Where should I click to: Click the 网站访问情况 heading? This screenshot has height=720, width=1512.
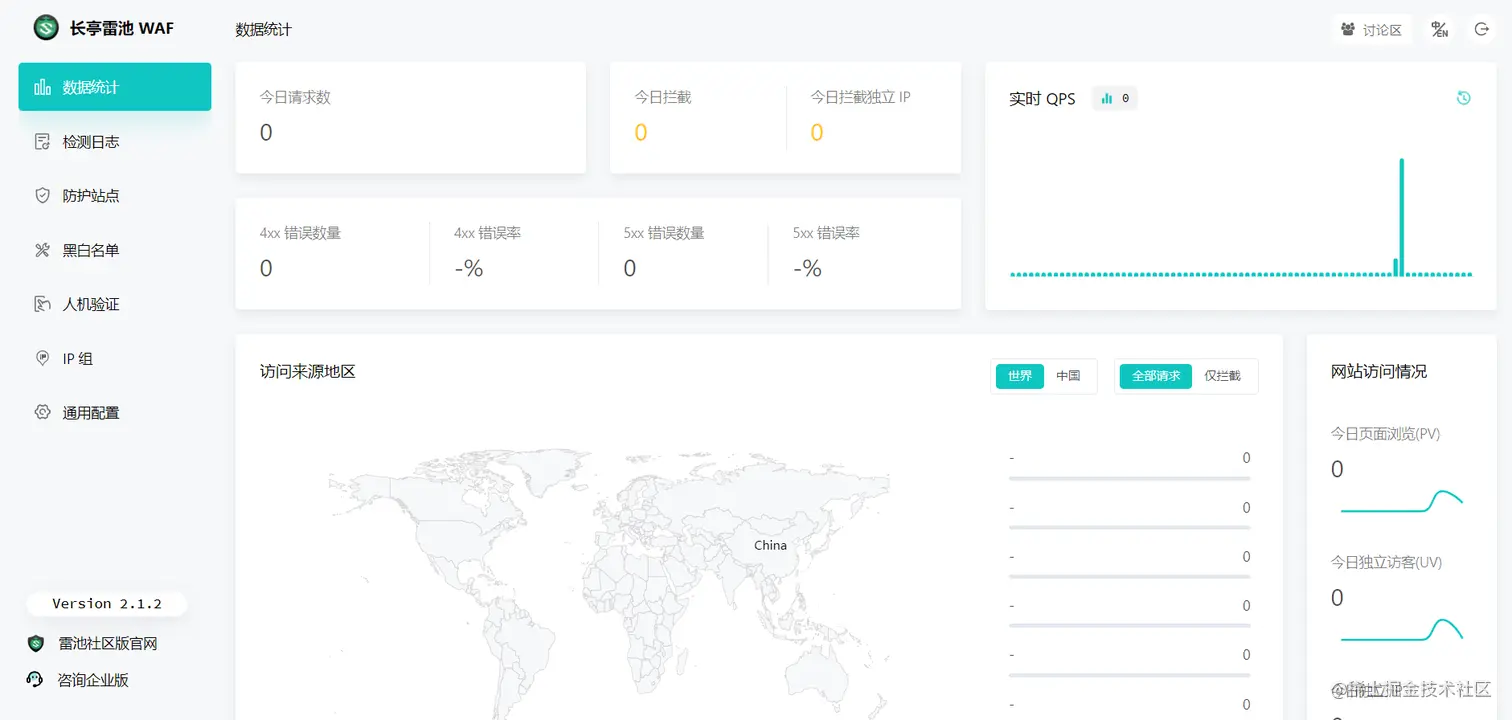tap(1379, 372)
